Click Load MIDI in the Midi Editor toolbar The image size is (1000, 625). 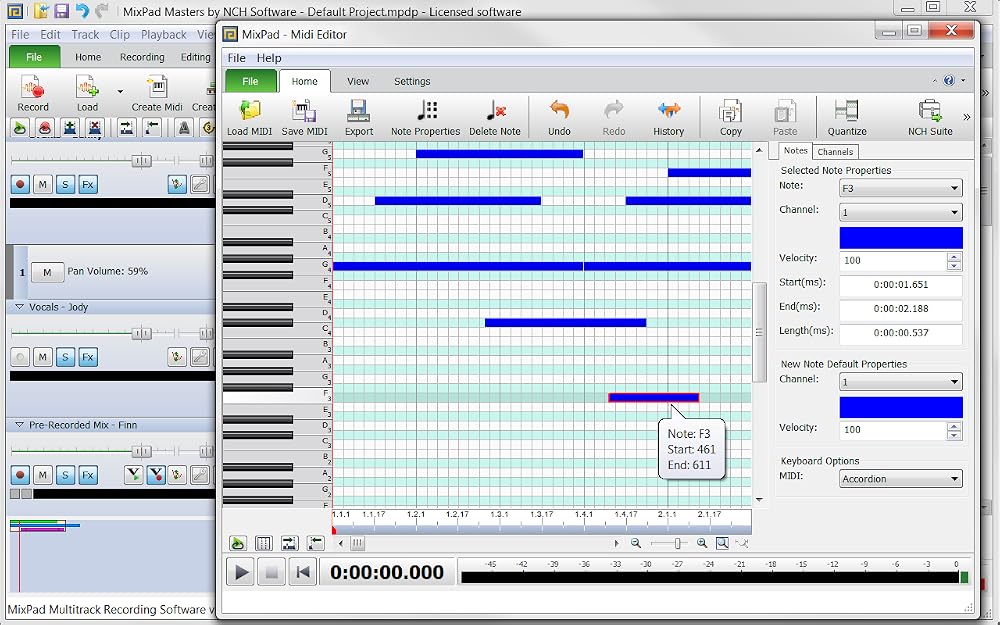pos(249,118)
